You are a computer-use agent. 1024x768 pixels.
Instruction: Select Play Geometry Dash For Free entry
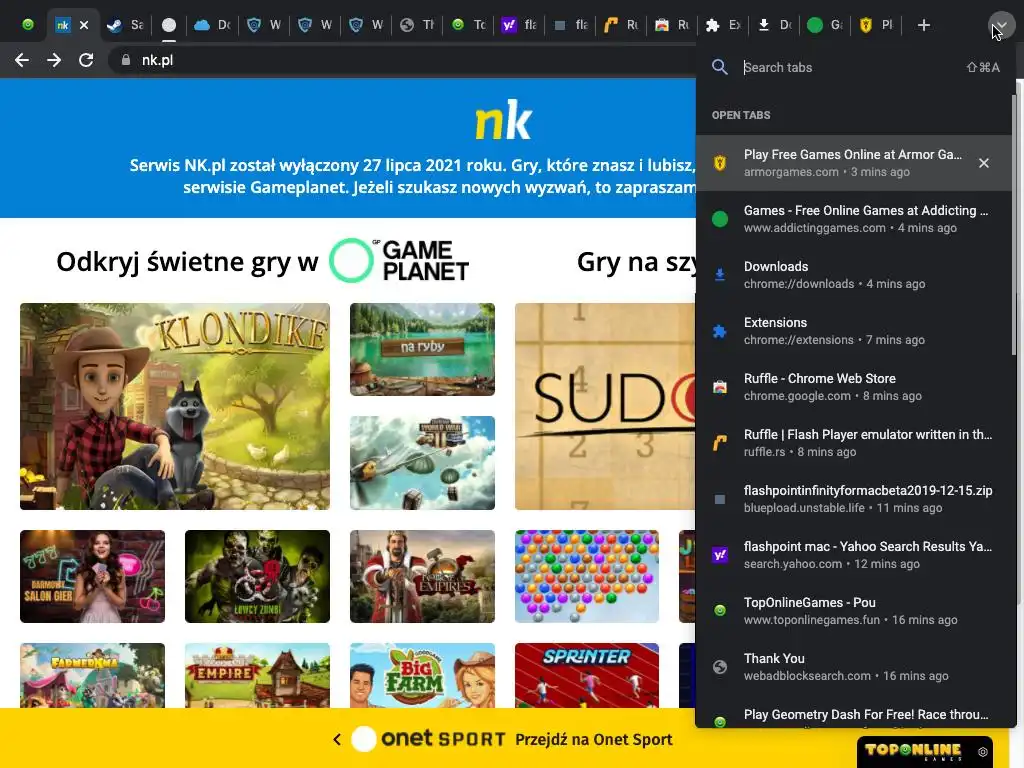(x=853, y=716)
